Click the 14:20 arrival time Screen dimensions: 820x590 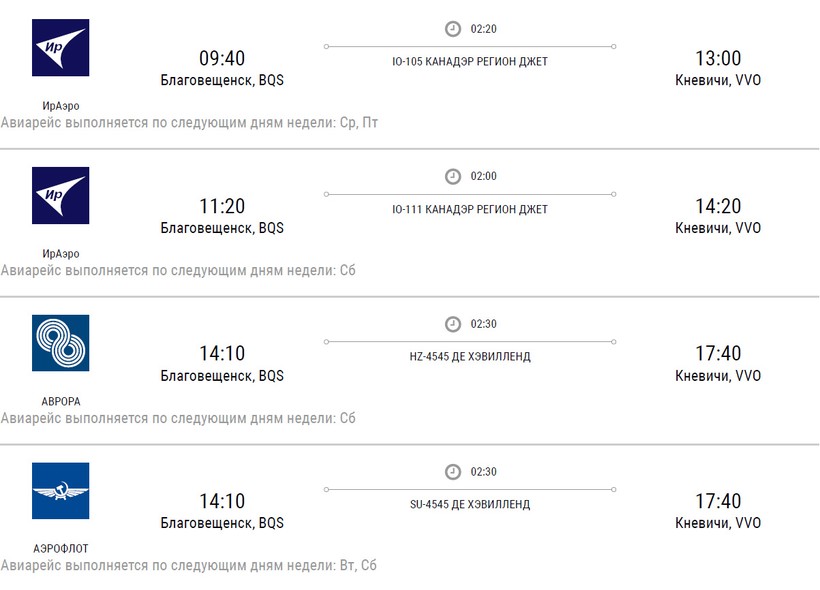pyautogui.click(x=718, y=206)
